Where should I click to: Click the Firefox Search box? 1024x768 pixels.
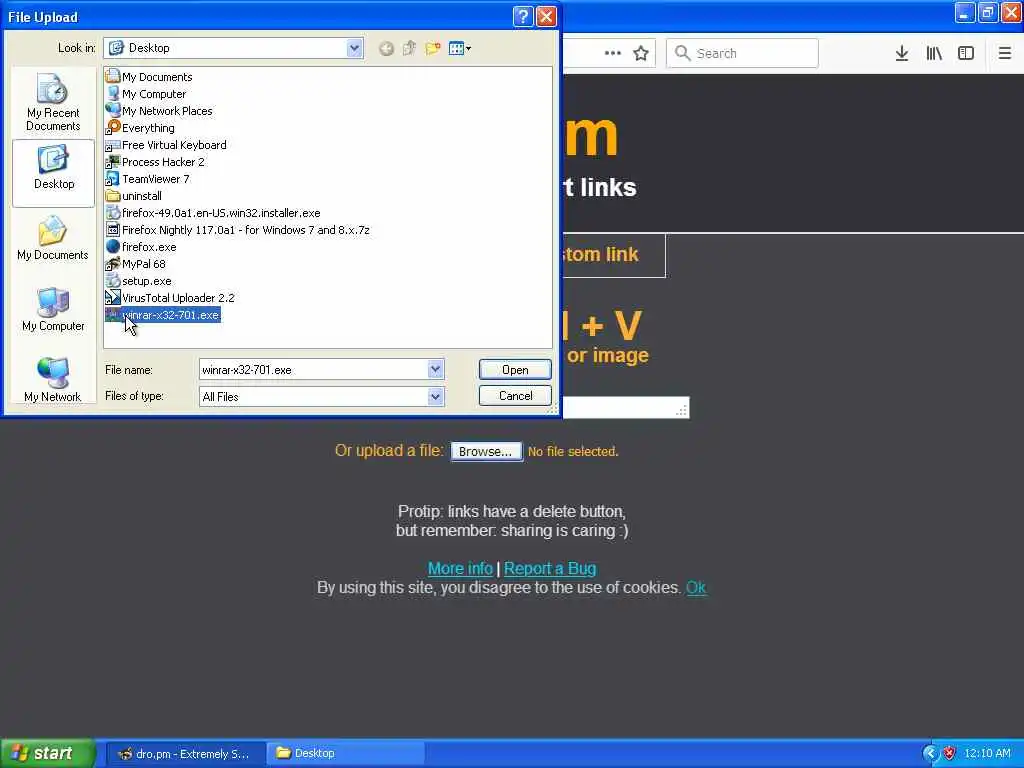(x=742, y=53)
